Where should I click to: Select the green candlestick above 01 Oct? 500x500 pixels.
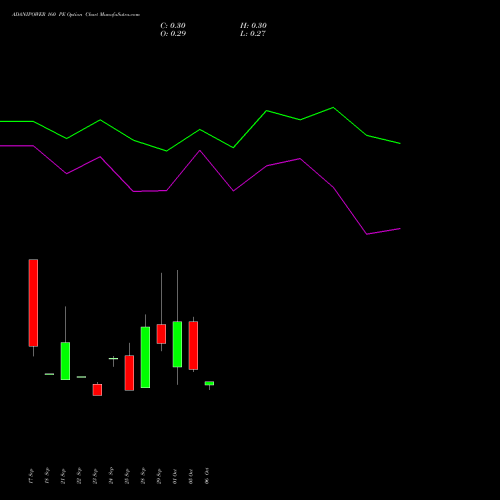pyautogui.click(x=177, y=344)
